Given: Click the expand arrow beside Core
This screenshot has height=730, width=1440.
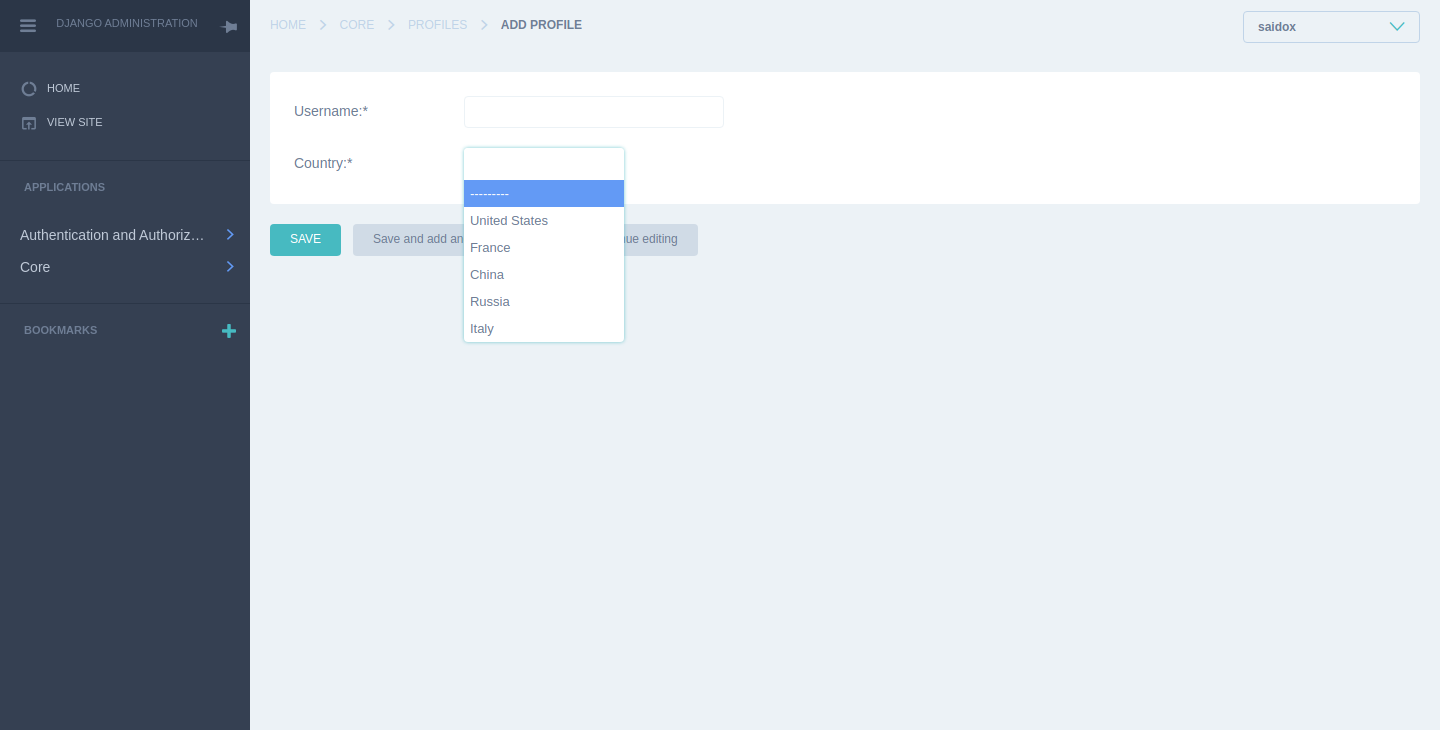Looking at the screenshot, I should (230, 267).
